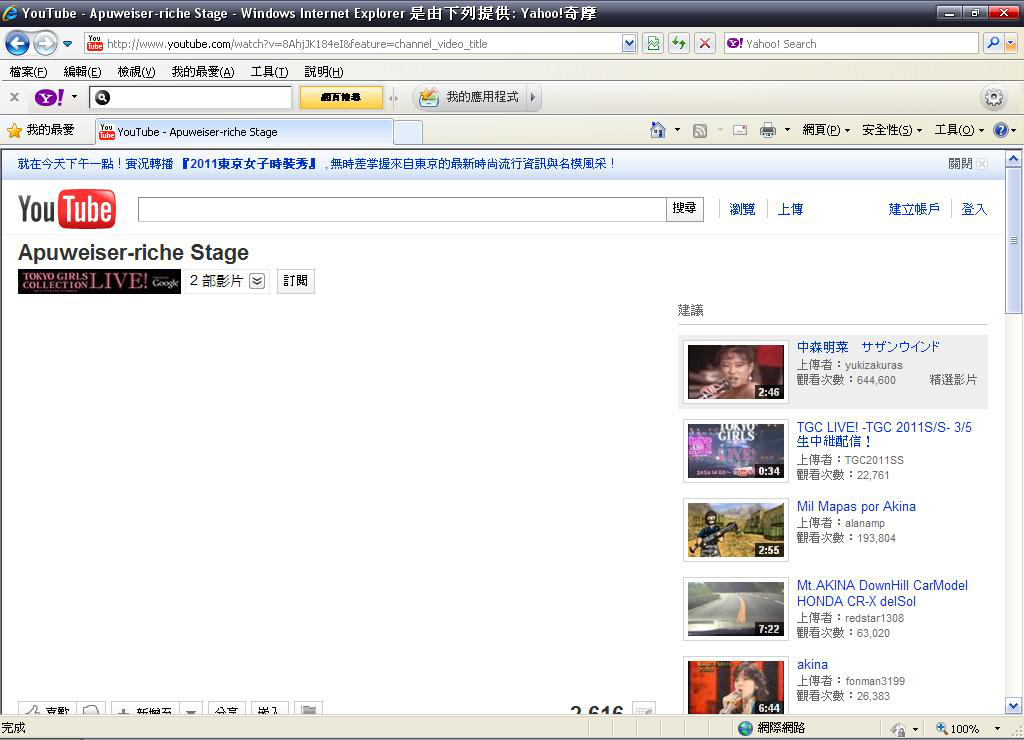
Task: Open the TGC LIVE! -TGC 2011S/S- video link
Action: 884,434
